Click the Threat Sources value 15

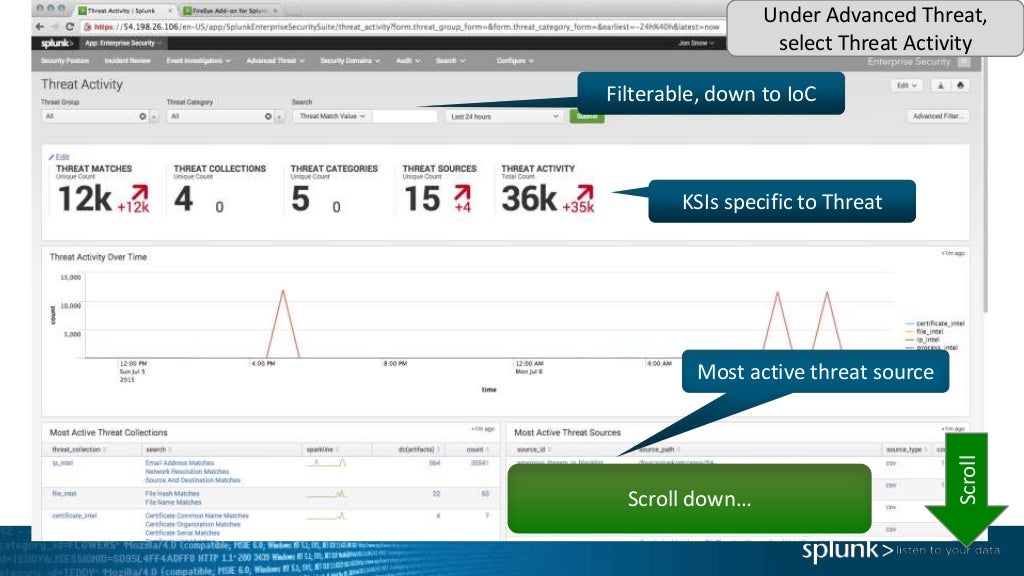(x=422, y=199)
